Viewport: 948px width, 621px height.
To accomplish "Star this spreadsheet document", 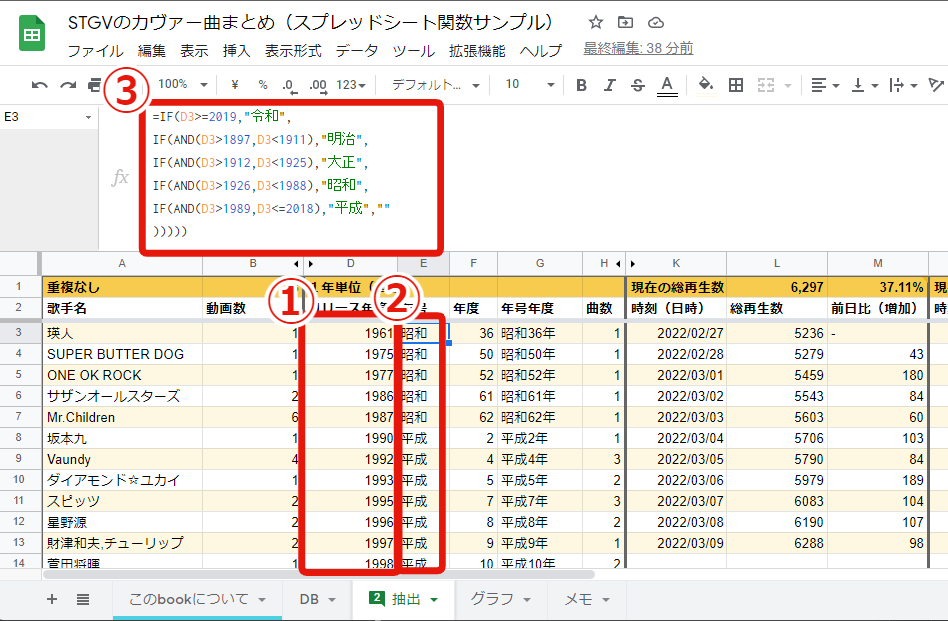I will [596, 22].
